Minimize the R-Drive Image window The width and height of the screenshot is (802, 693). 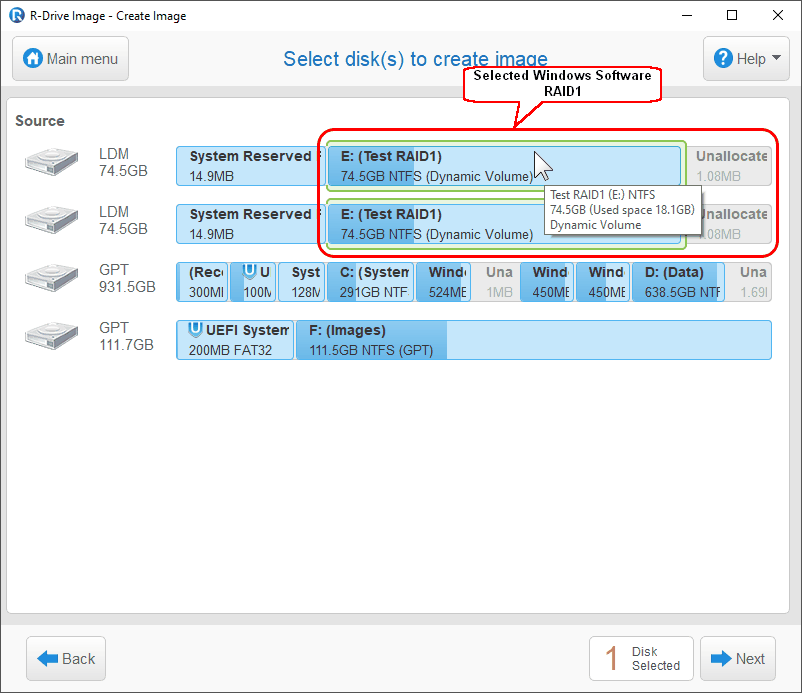click(x=687, y=15)
